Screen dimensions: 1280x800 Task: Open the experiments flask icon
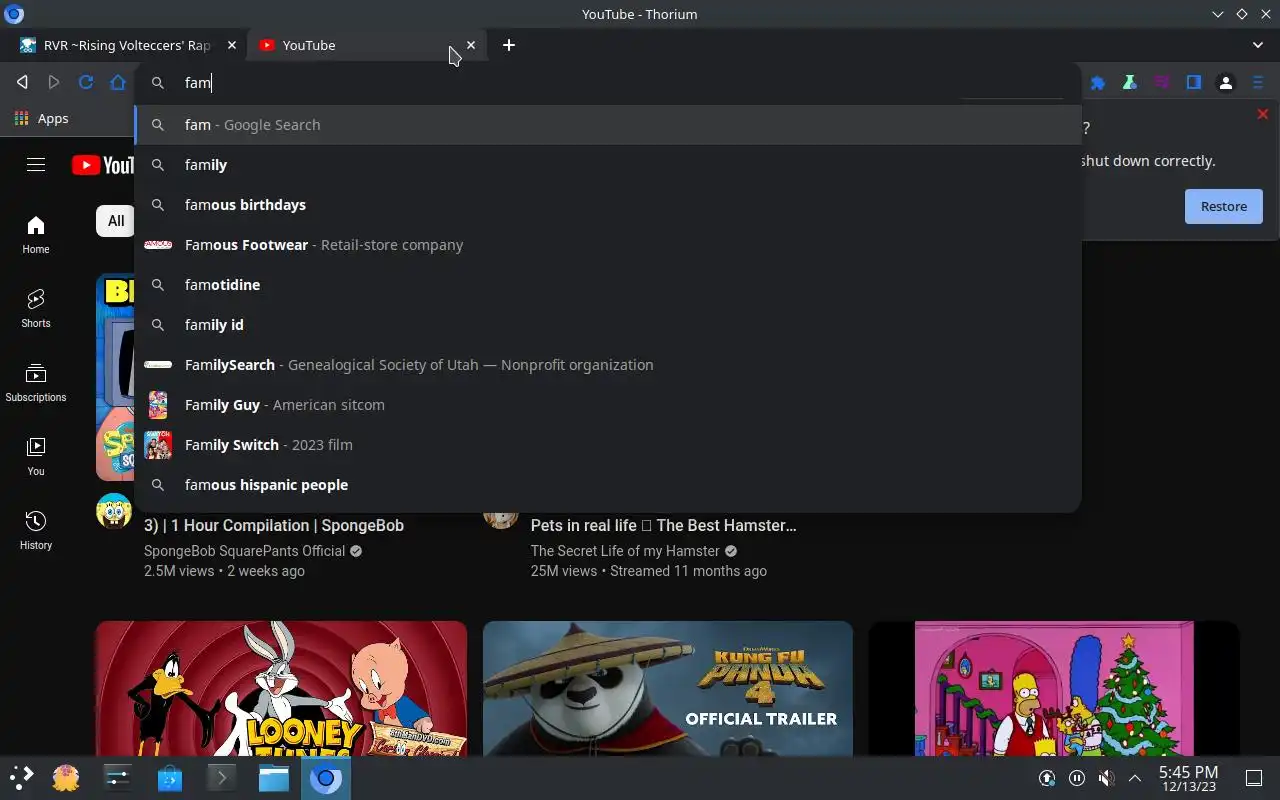[1130, 83]
